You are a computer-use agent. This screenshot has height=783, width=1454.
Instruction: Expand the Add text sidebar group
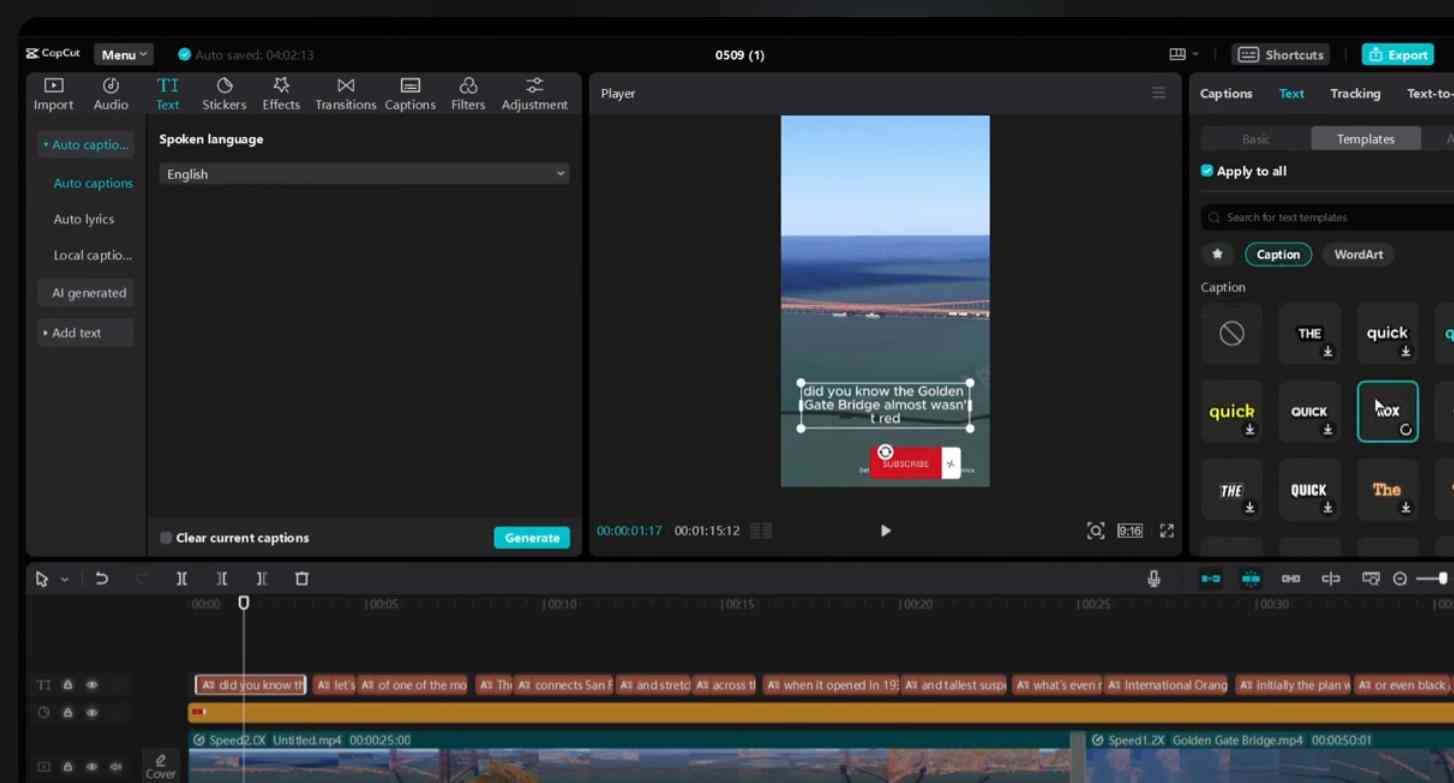(86, 333)
